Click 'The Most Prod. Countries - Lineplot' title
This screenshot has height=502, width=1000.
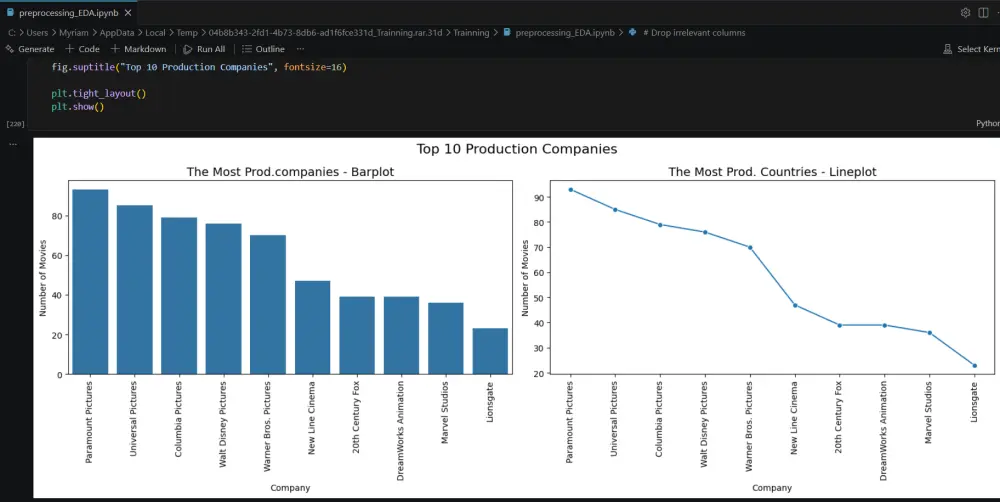tap(772, 172)
